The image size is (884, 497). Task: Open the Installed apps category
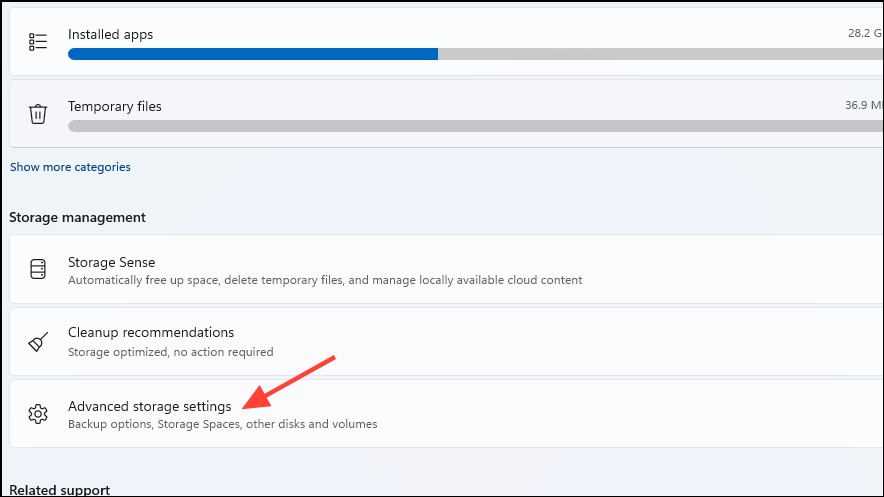(x=446, y=42)
